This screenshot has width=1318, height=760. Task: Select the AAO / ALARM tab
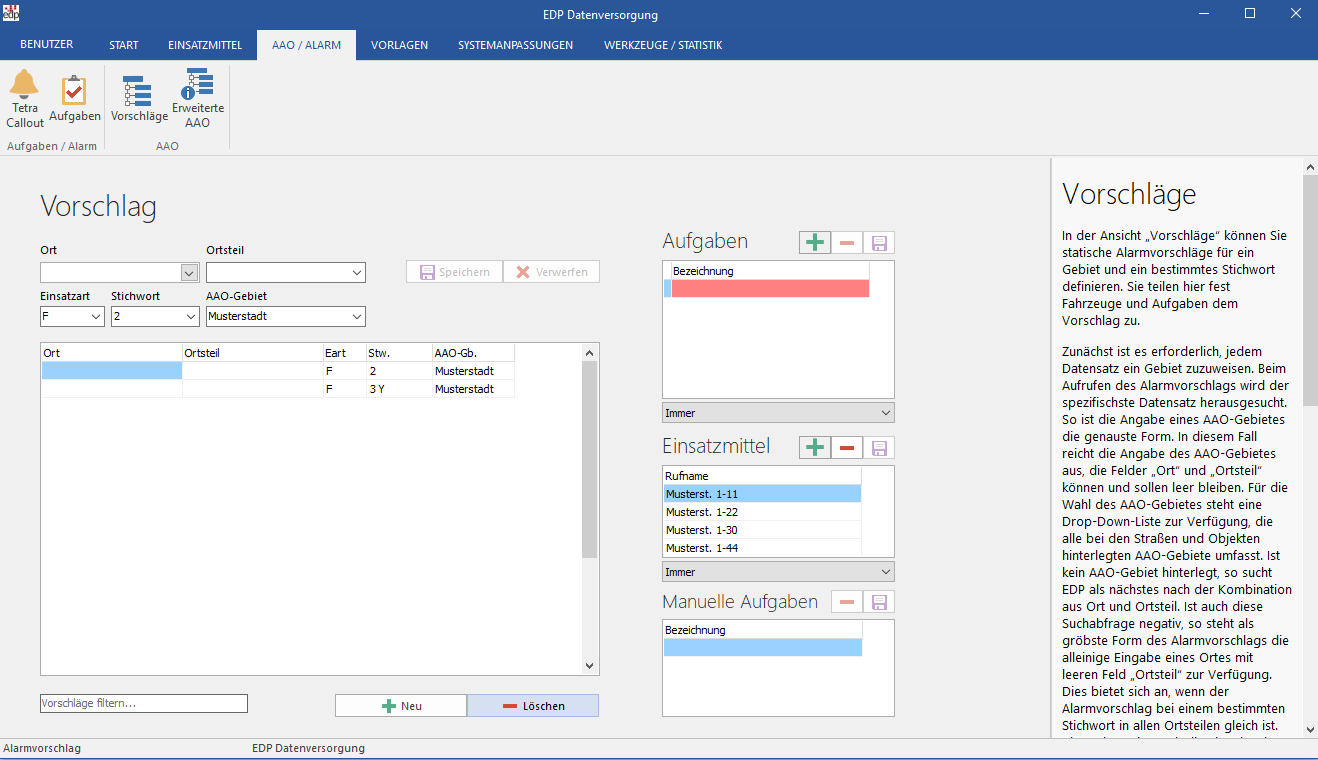click(x=306, y=45)
